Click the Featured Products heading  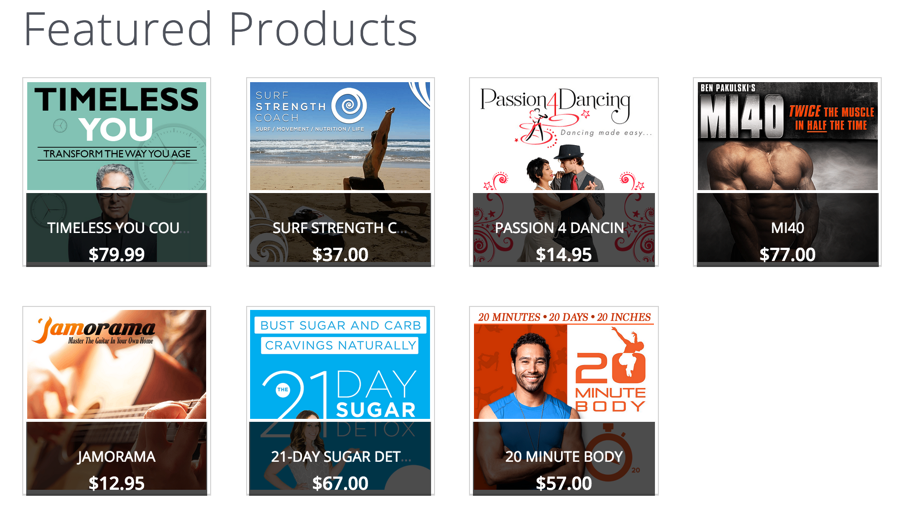coord(220,29)
